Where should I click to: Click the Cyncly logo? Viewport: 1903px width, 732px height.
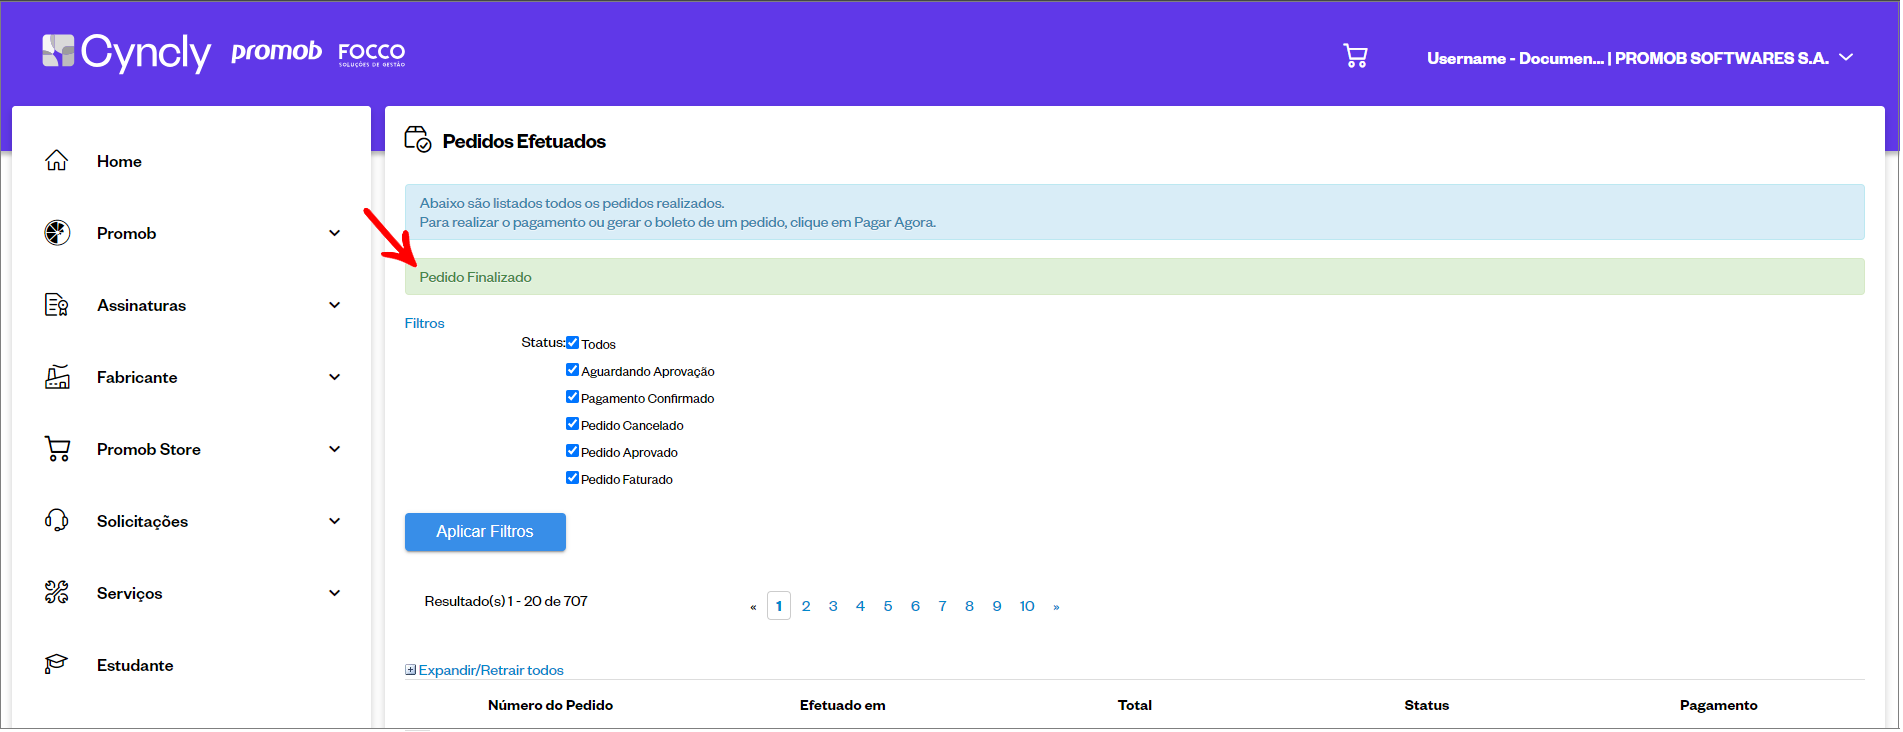click(126, 53)
